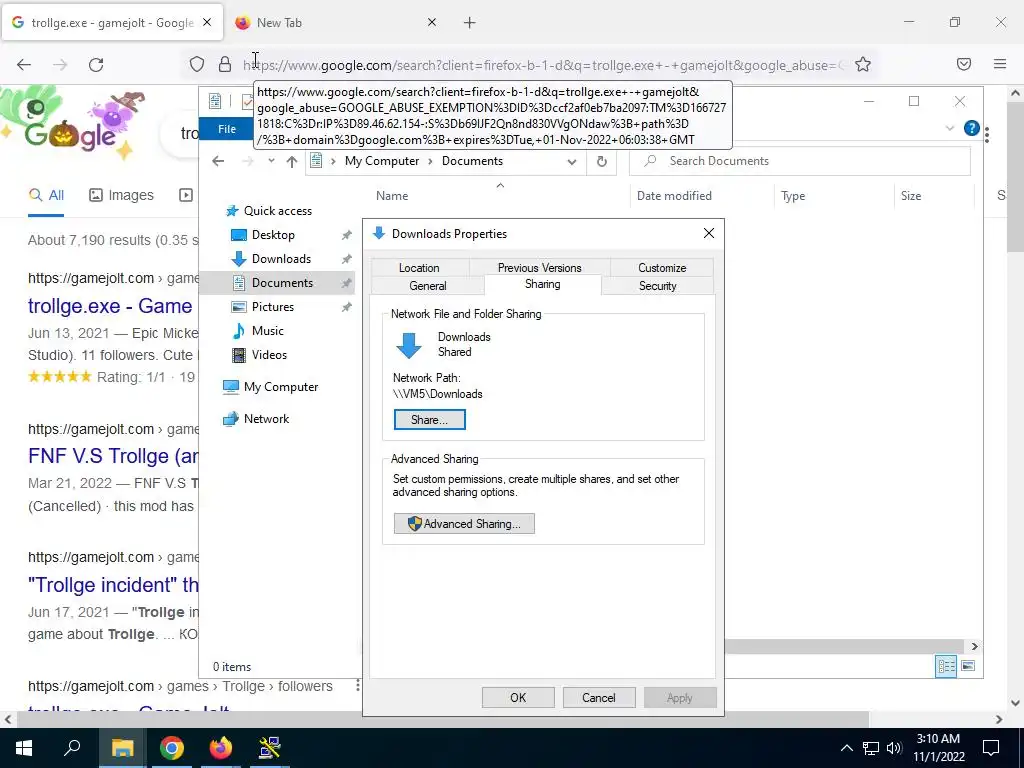Show hidden system tray icons
This screenshot has width=1024, height=768.
[x=846, y=748]
